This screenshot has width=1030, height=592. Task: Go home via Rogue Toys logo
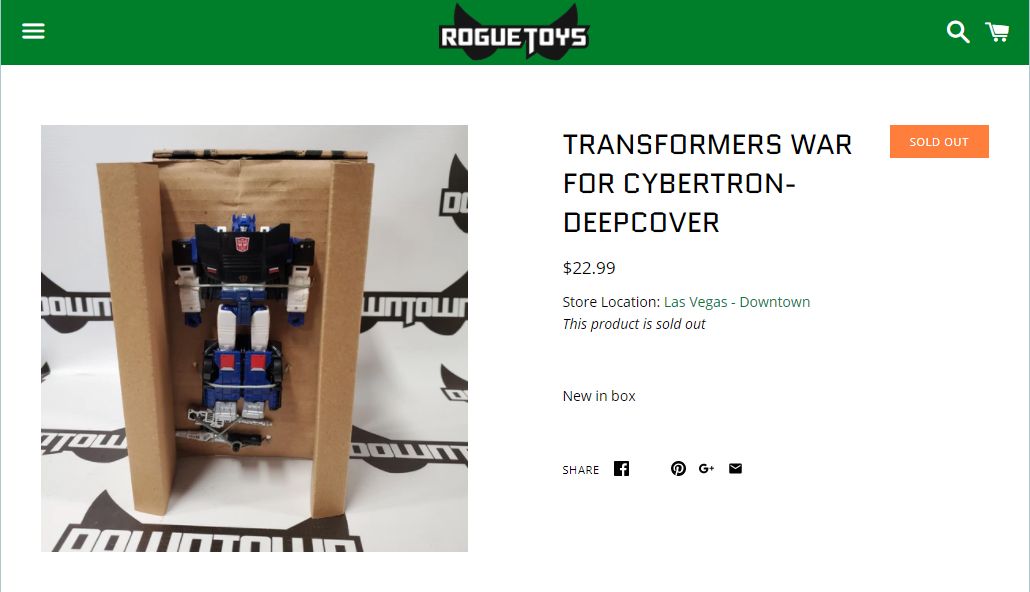(514, 32)
